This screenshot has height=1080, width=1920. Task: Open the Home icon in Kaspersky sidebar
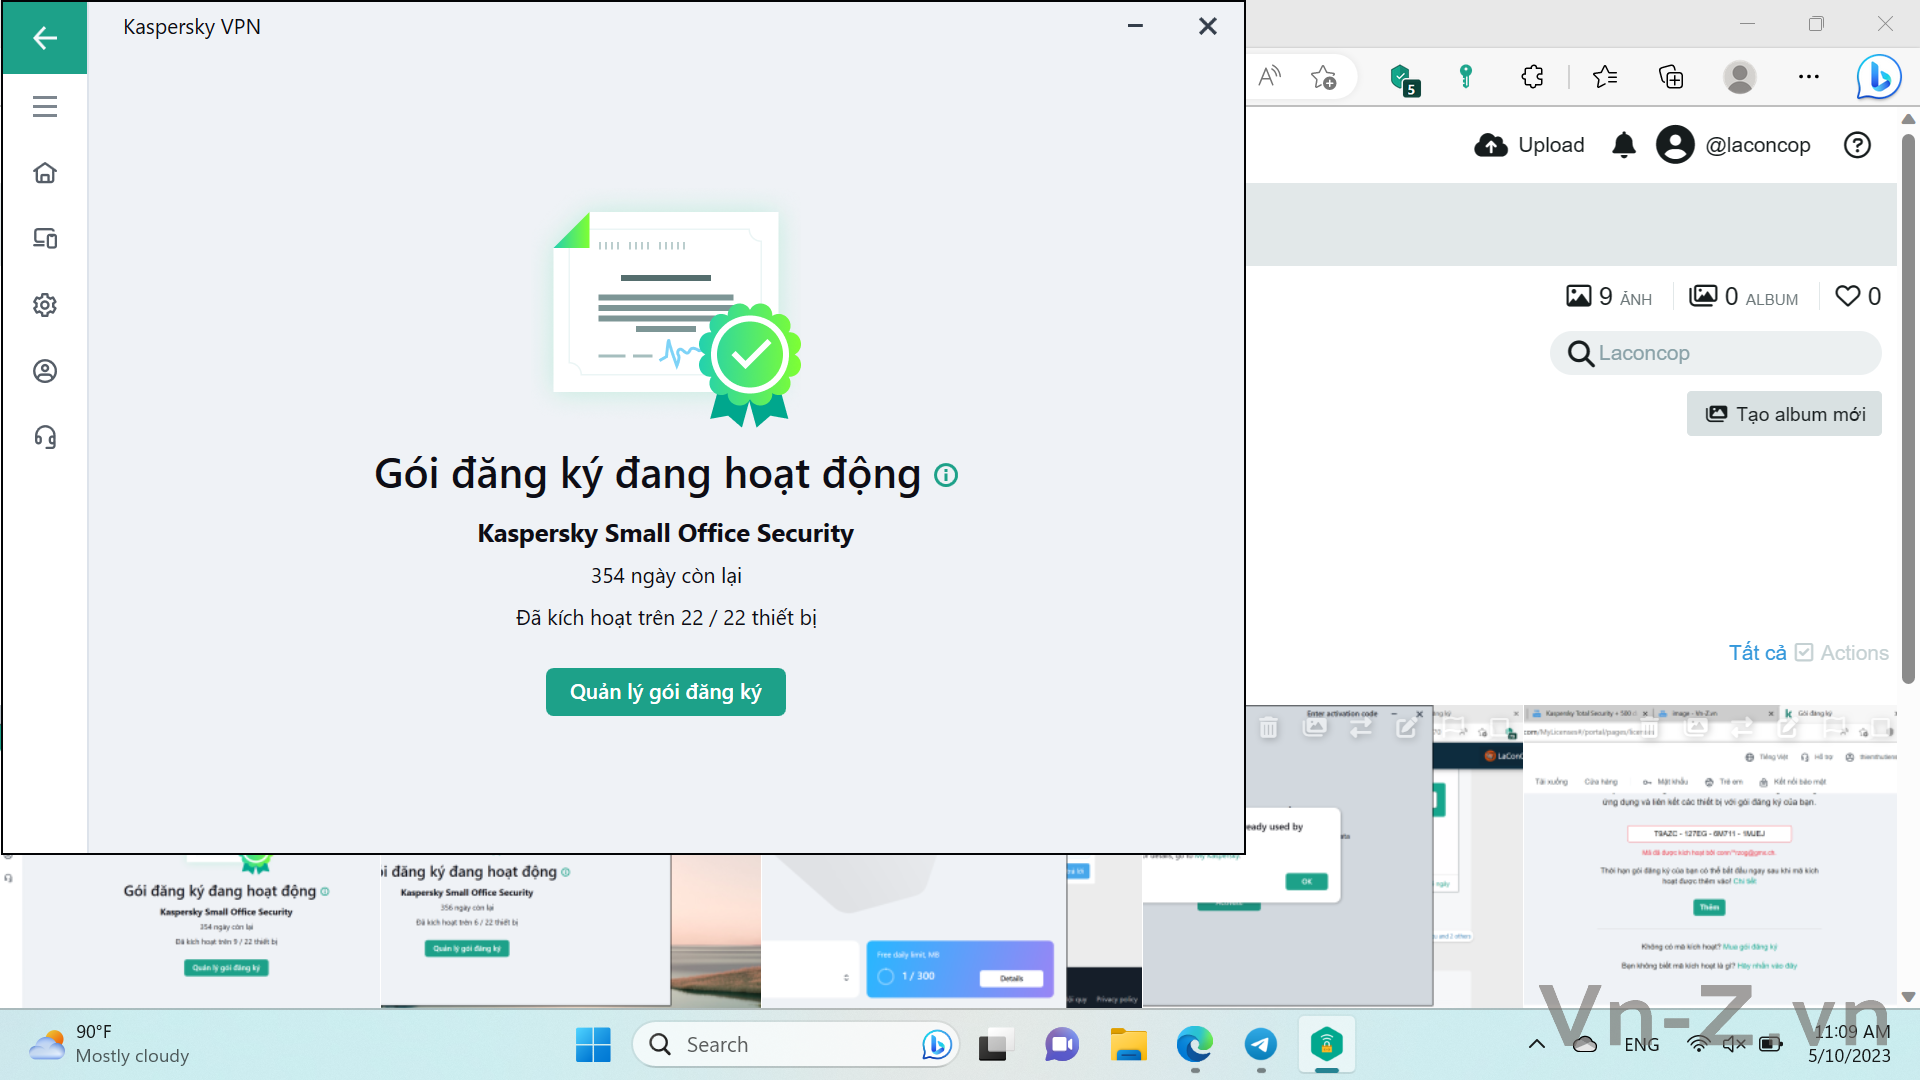pos(45,173)
